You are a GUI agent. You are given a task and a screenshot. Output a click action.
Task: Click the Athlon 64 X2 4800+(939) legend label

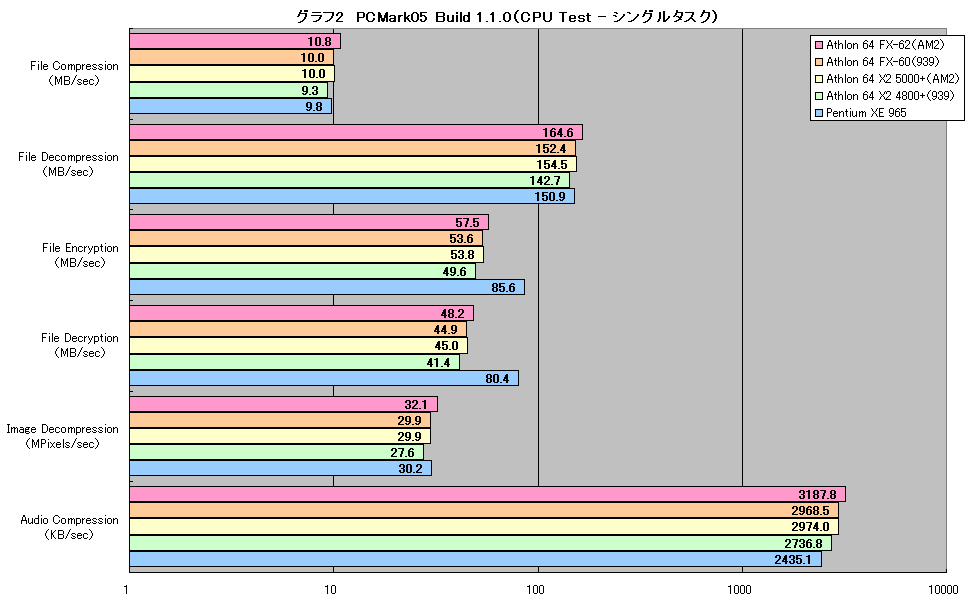890,96
